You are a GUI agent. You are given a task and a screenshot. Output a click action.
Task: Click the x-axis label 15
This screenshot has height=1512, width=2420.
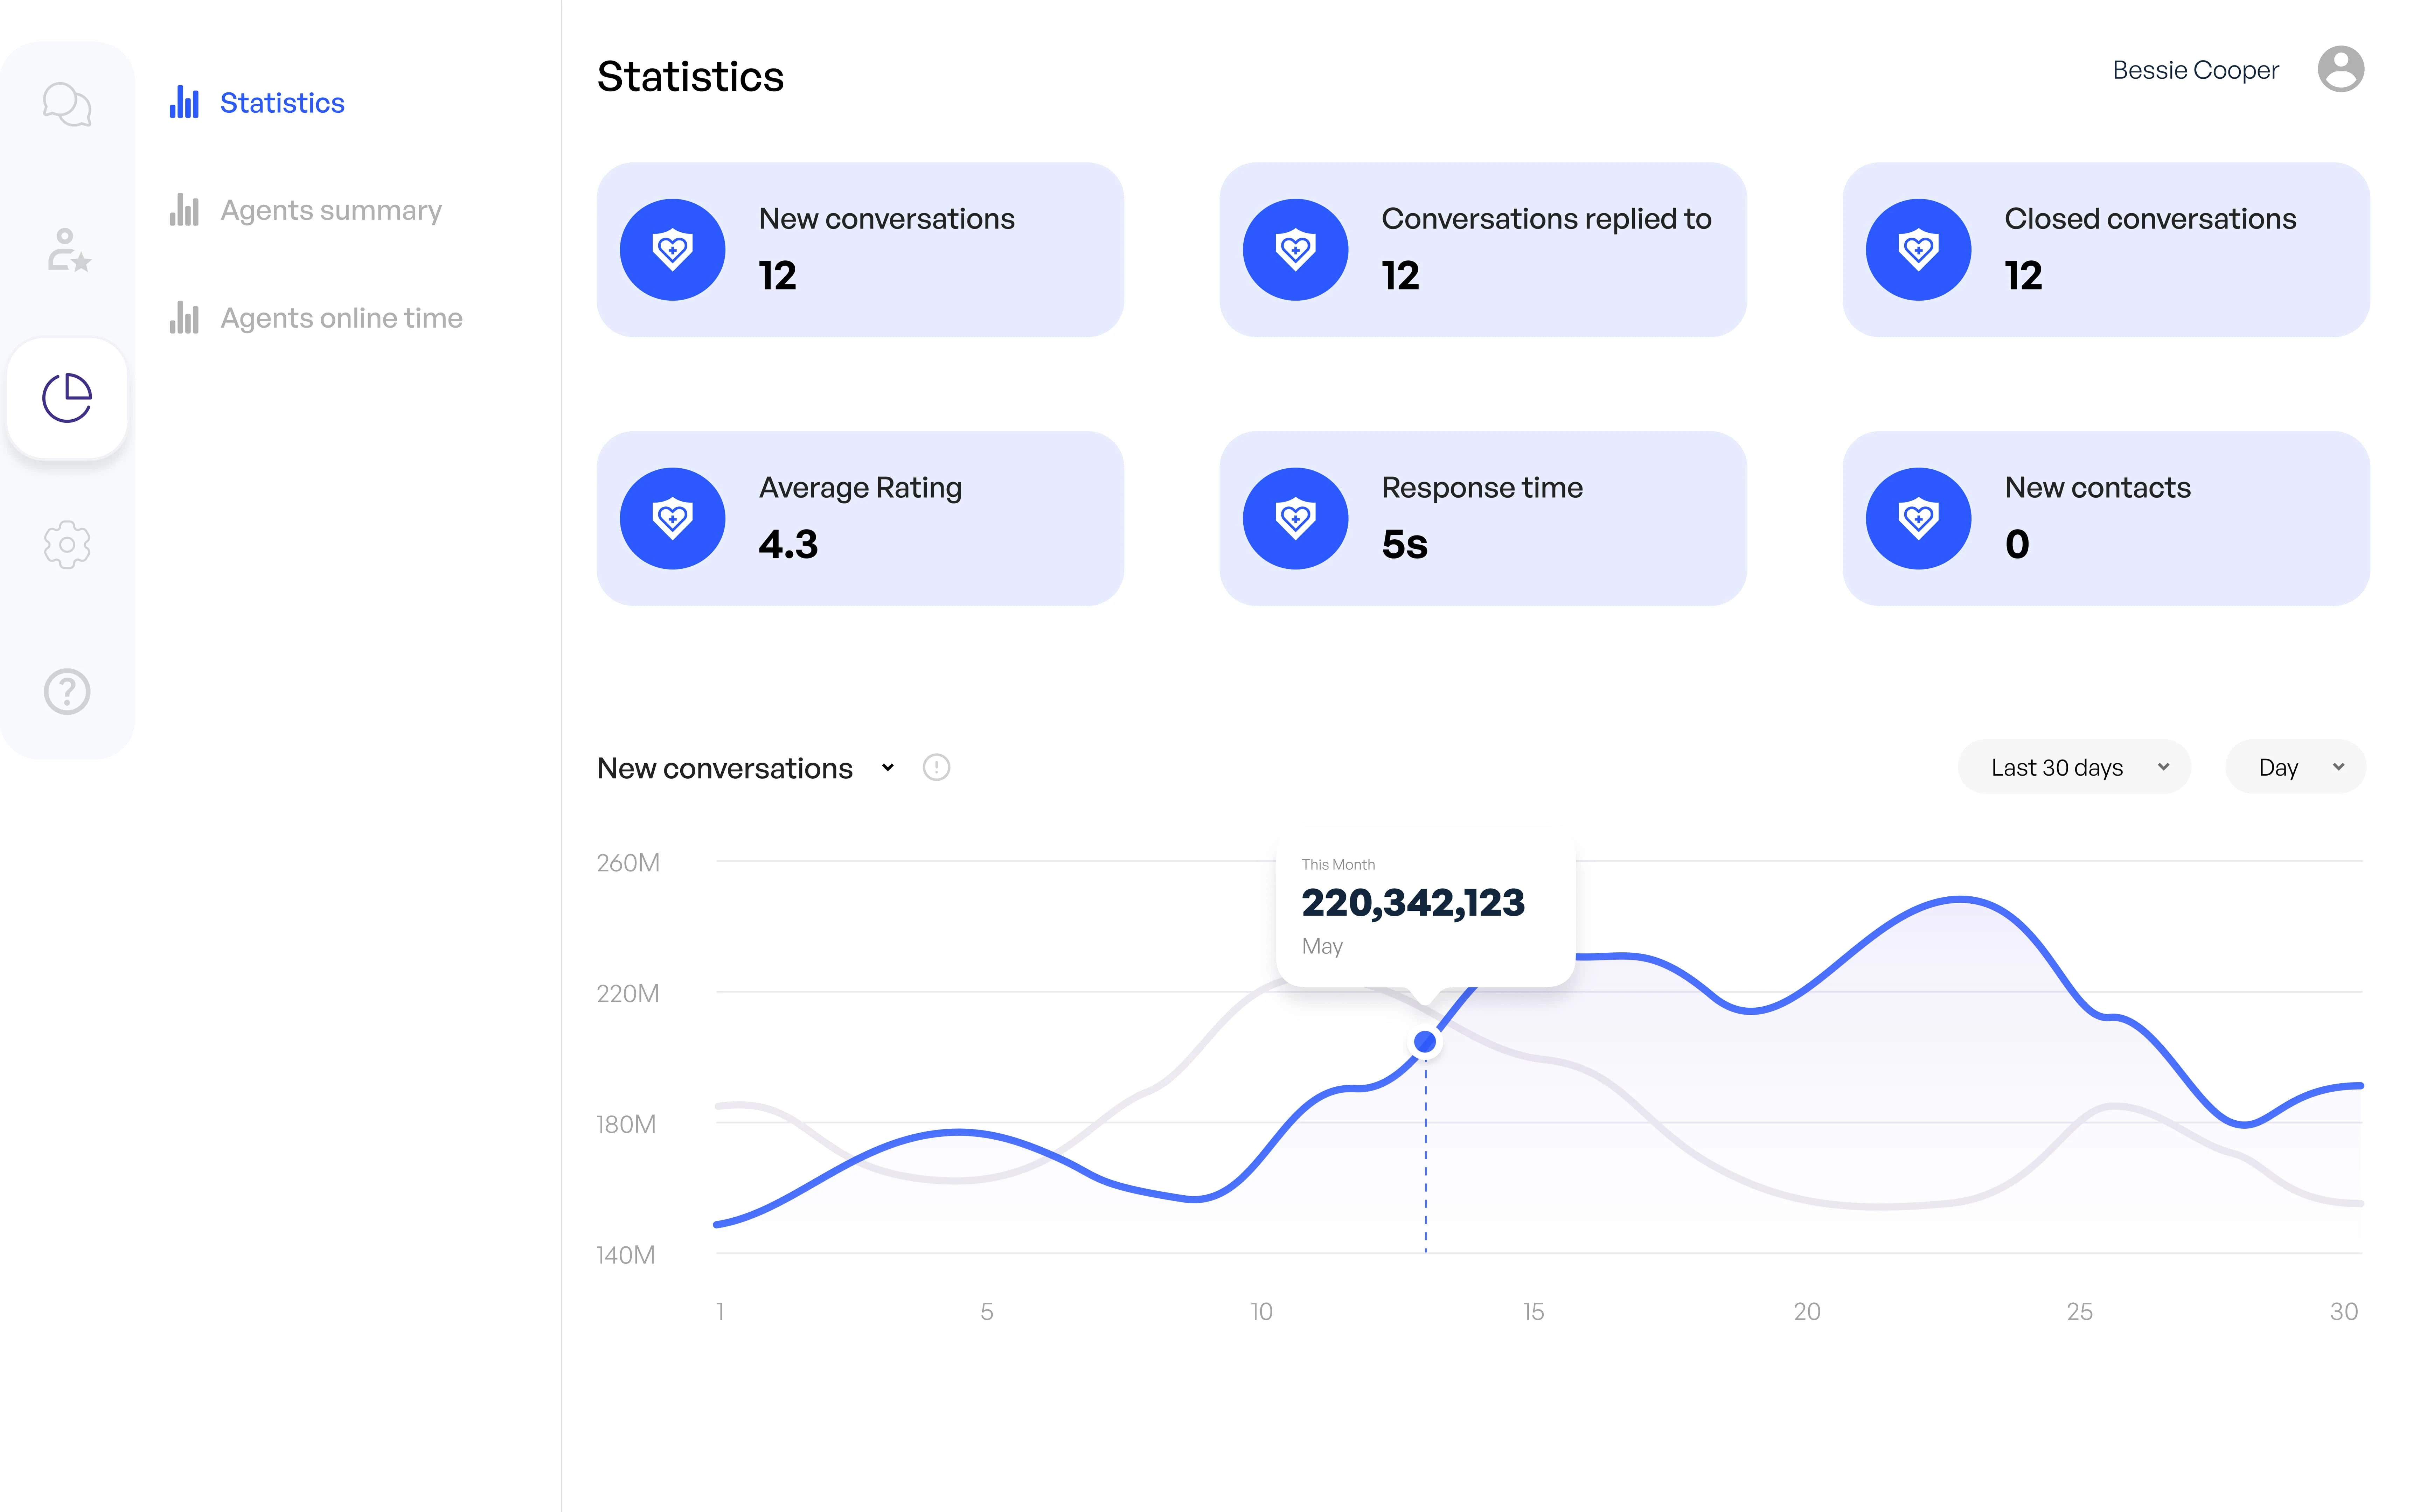(x=1533, y=1311)
